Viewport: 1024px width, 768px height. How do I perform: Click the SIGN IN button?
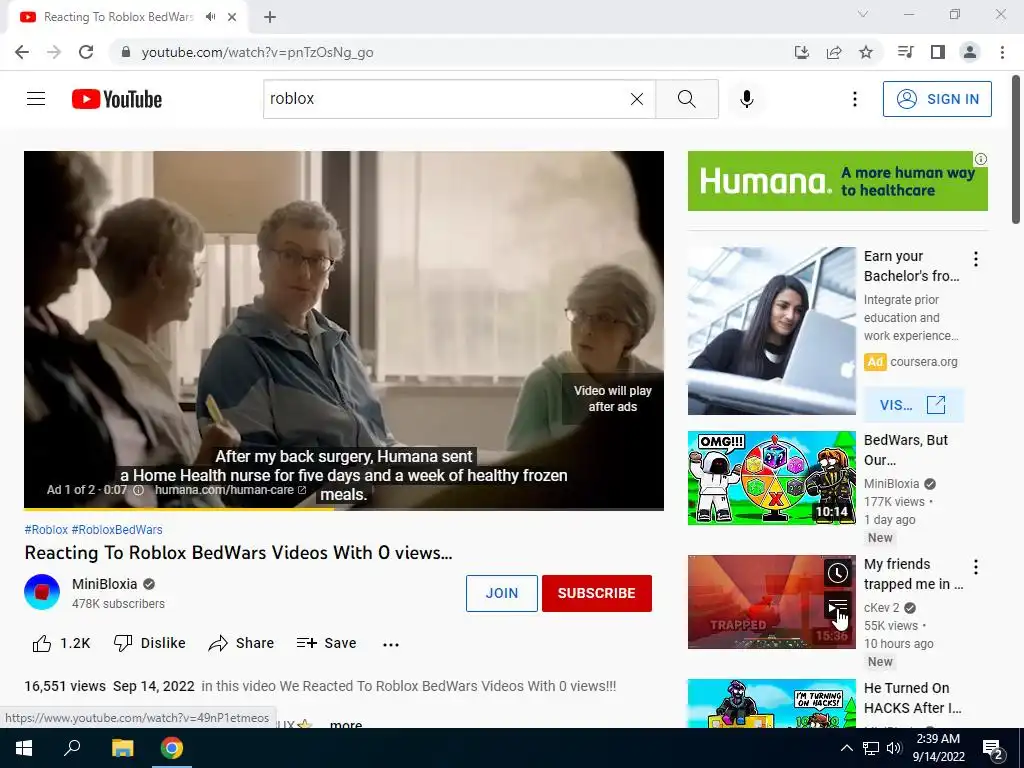[937, 99]
